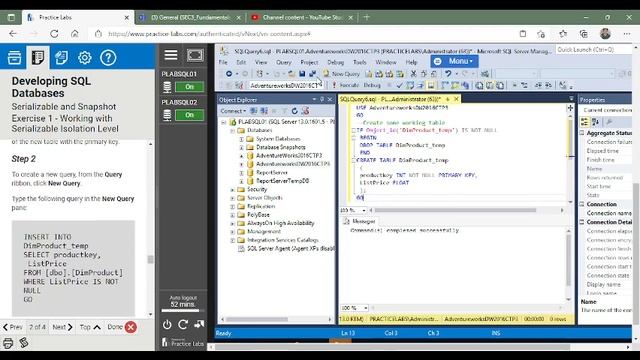Toggle PLABSQL02 power On switch
The image size is (640, 360).
(x=189, y=115)
